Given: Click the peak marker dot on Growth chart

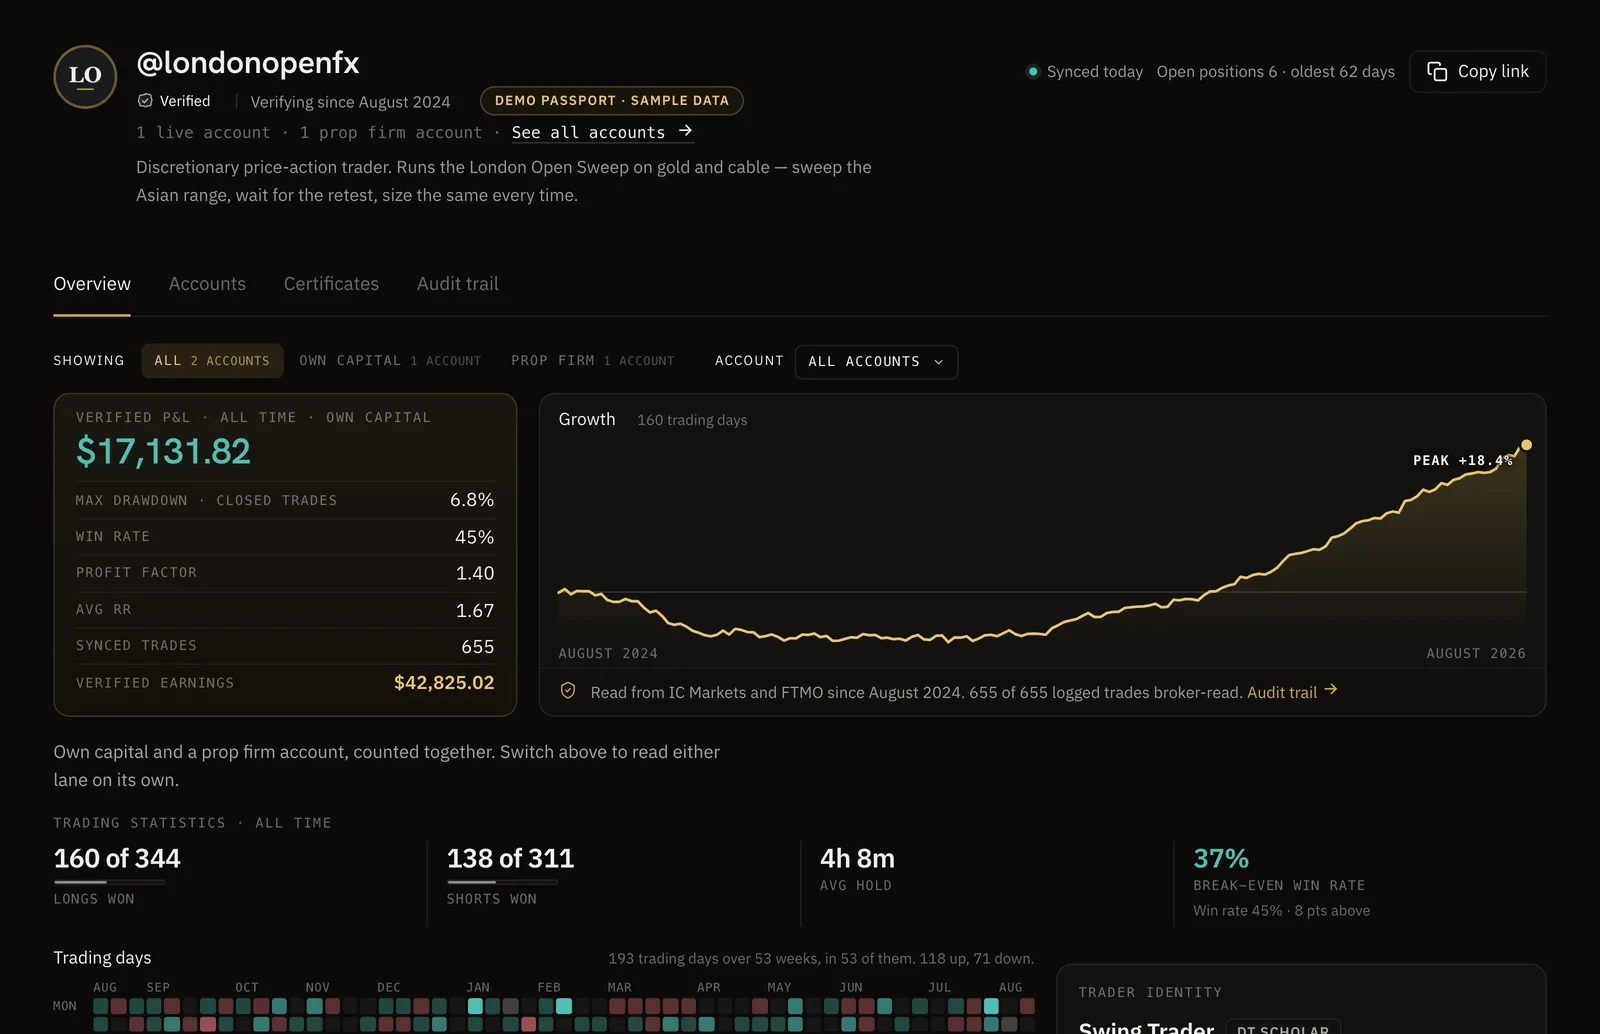Looking at the screenshot, I should coord(1526,445).
